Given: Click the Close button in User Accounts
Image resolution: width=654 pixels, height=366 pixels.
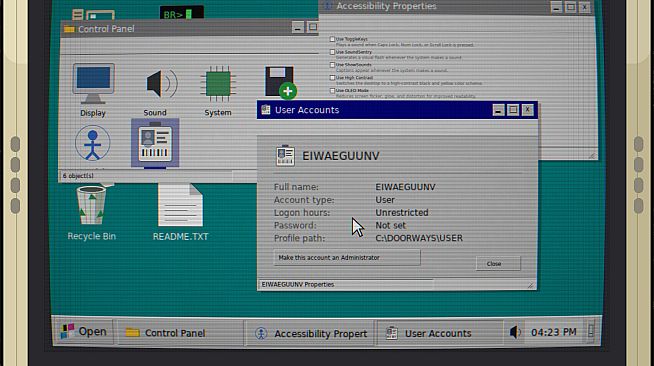Looking at the screenshot, I should point(498,263).
